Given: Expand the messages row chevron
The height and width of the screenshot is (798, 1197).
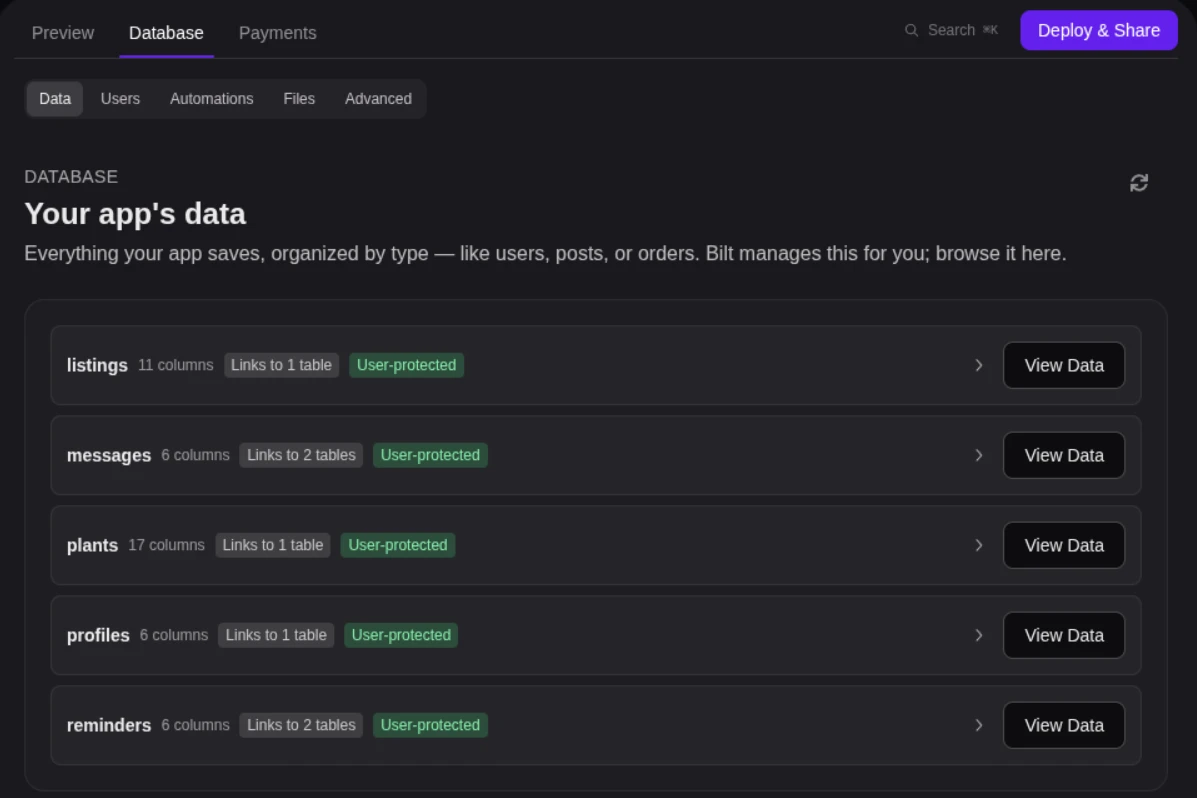Looking at the screenshot, I should (x=978, y=456).
